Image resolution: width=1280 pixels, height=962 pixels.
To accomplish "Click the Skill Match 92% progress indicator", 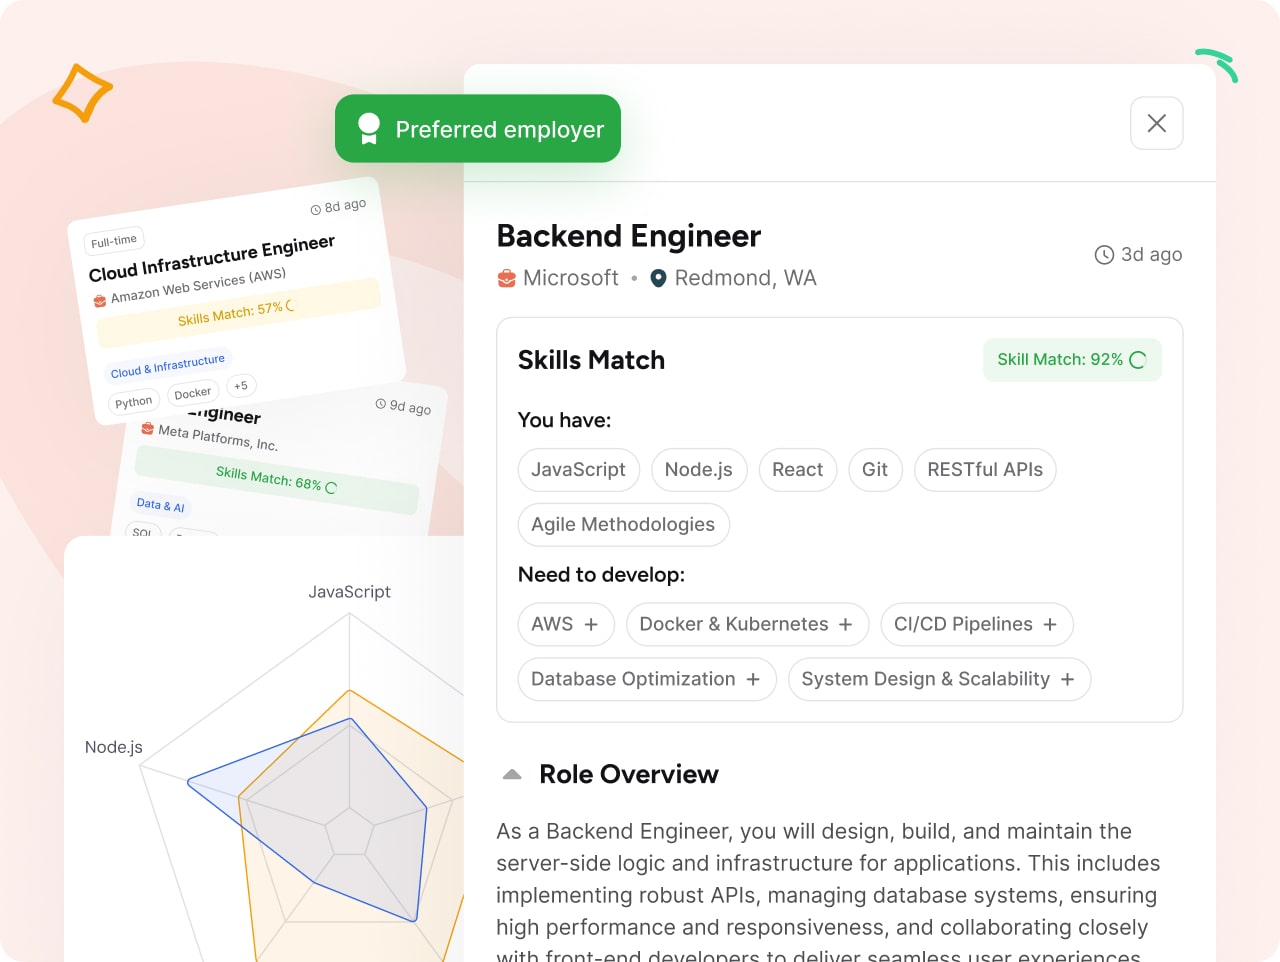I will point(1072,359).
